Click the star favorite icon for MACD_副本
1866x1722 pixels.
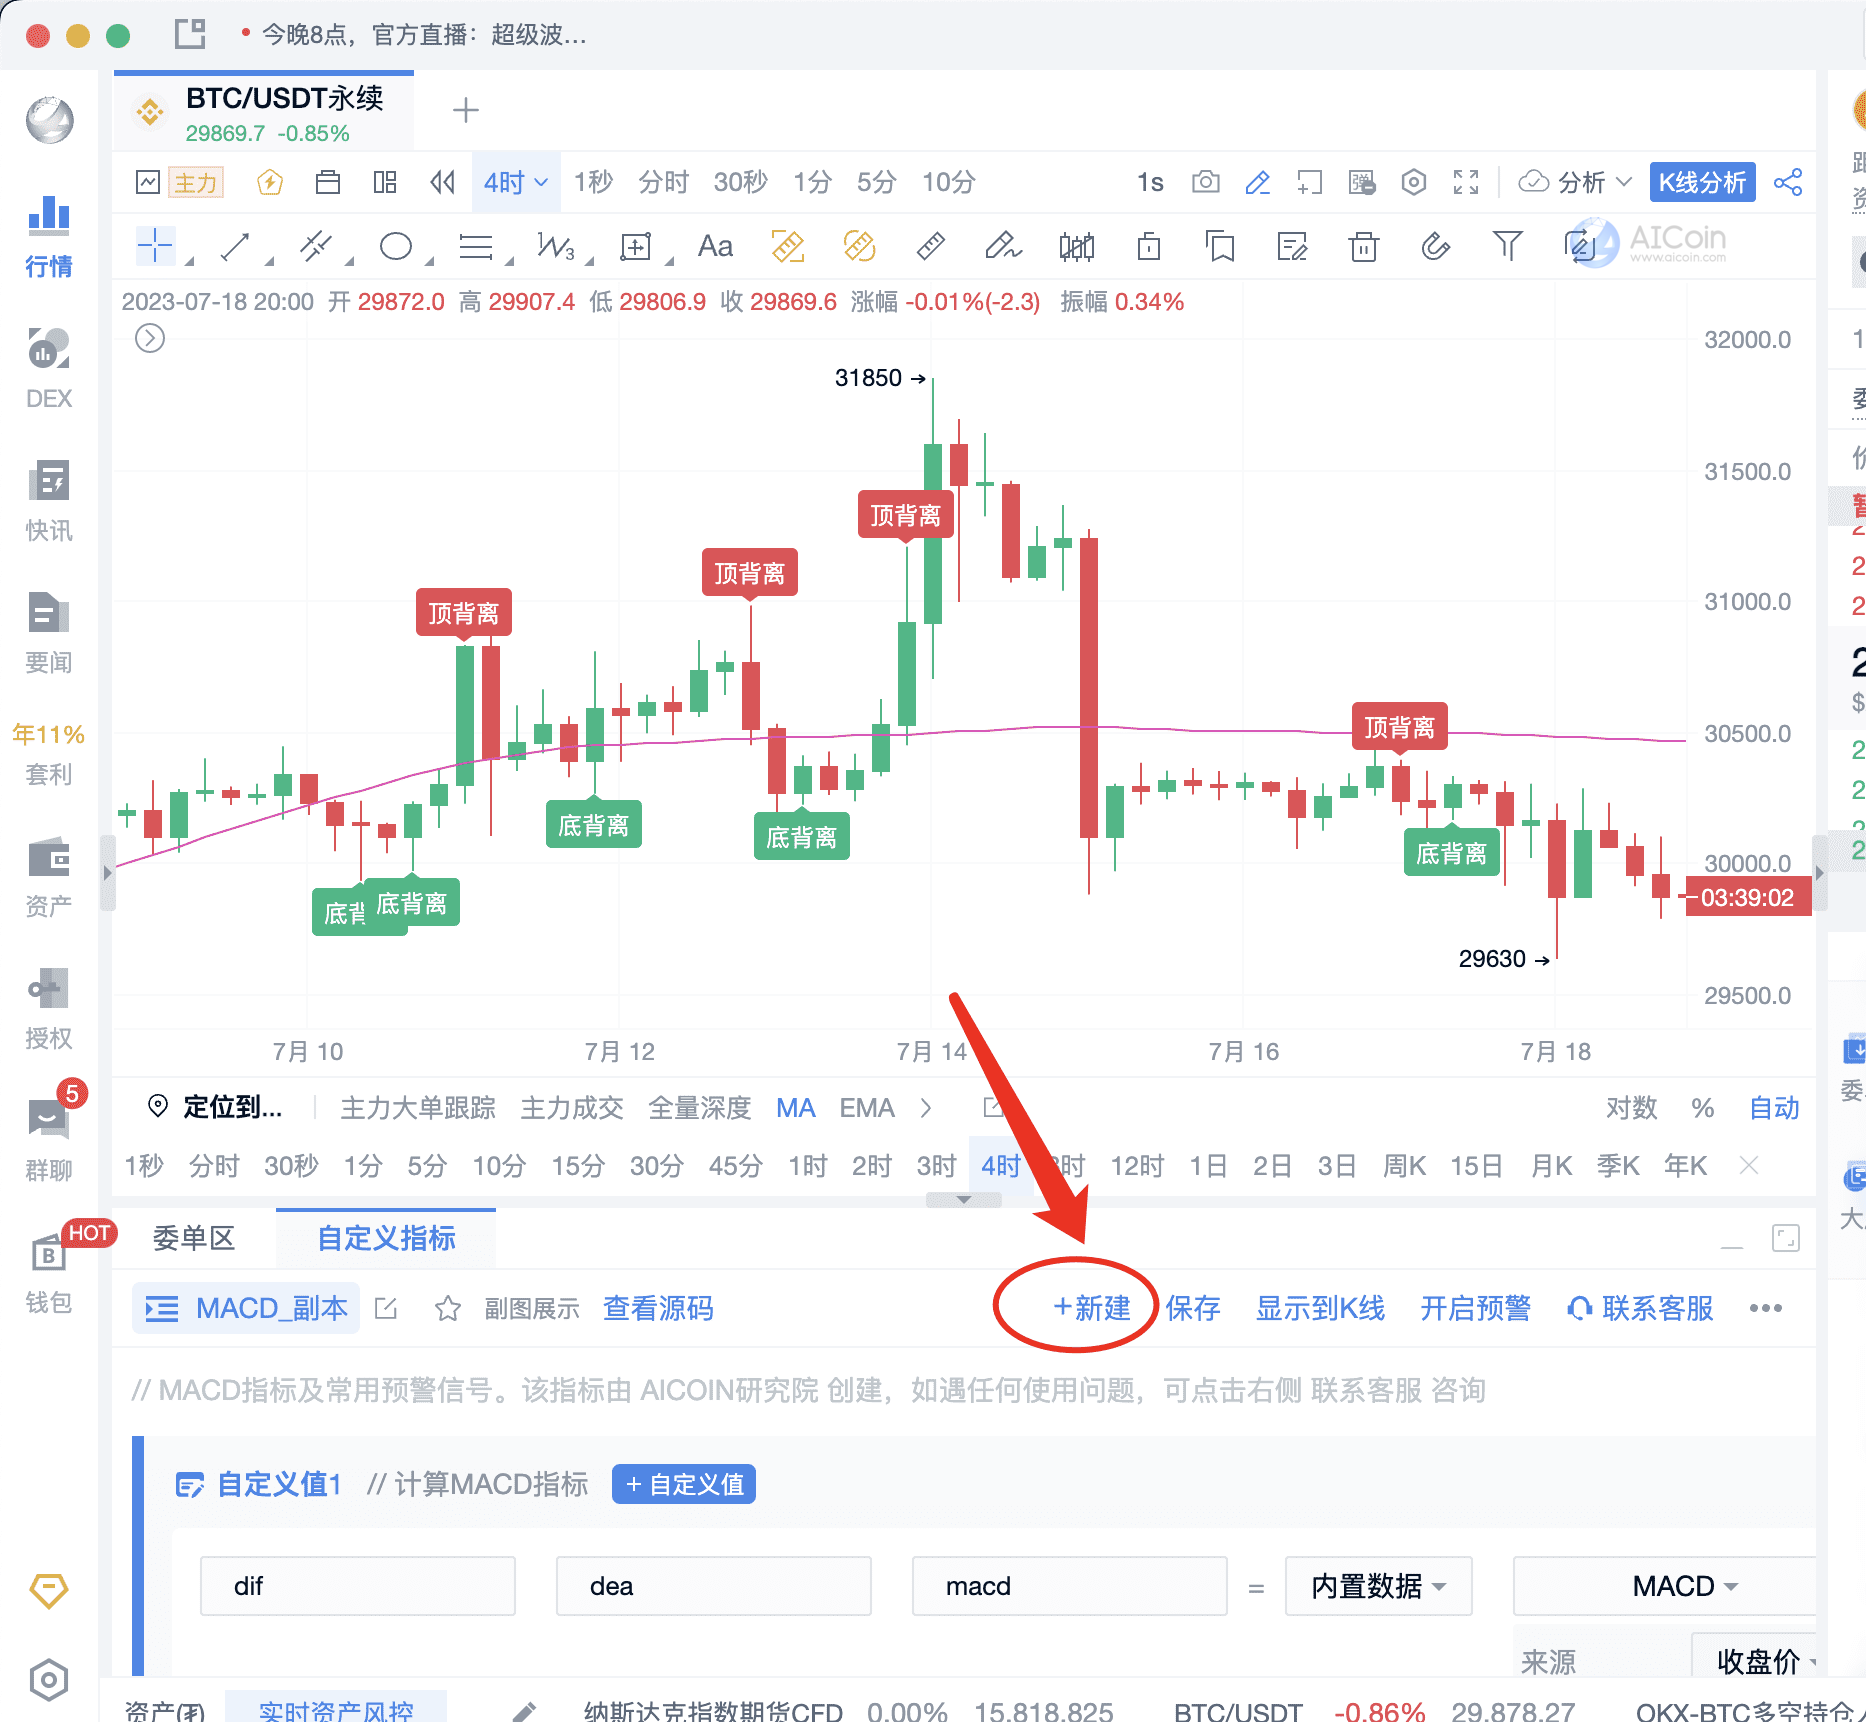[448, 1308]
